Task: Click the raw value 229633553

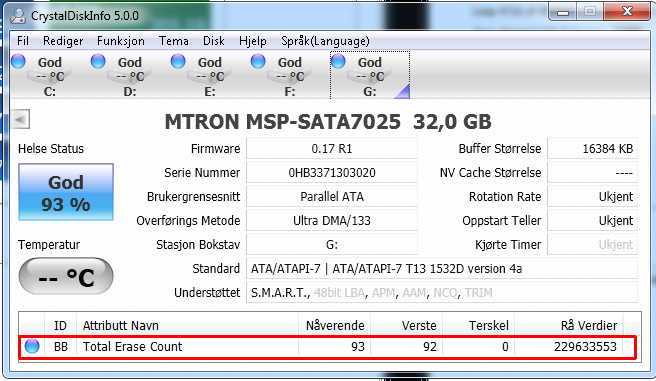Action: [x=585, y=346]
